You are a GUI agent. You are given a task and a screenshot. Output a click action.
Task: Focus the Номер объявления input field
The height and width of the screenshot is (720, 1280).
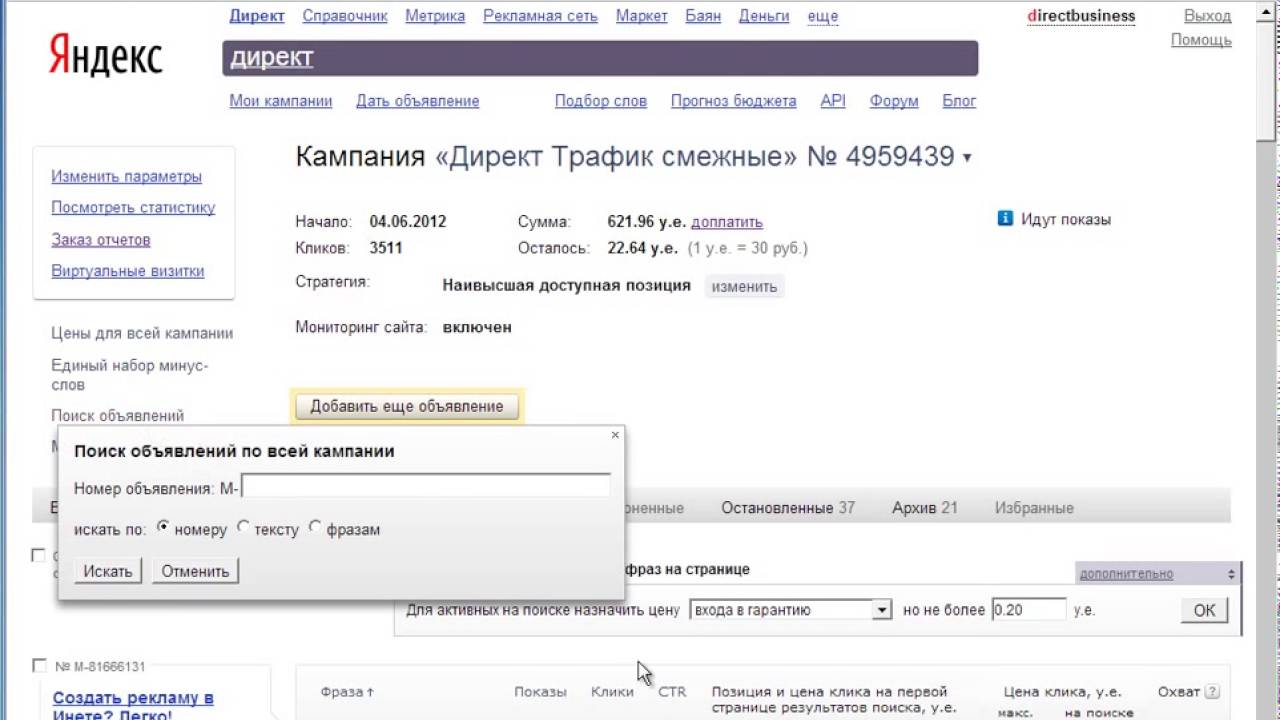point(426,486)
